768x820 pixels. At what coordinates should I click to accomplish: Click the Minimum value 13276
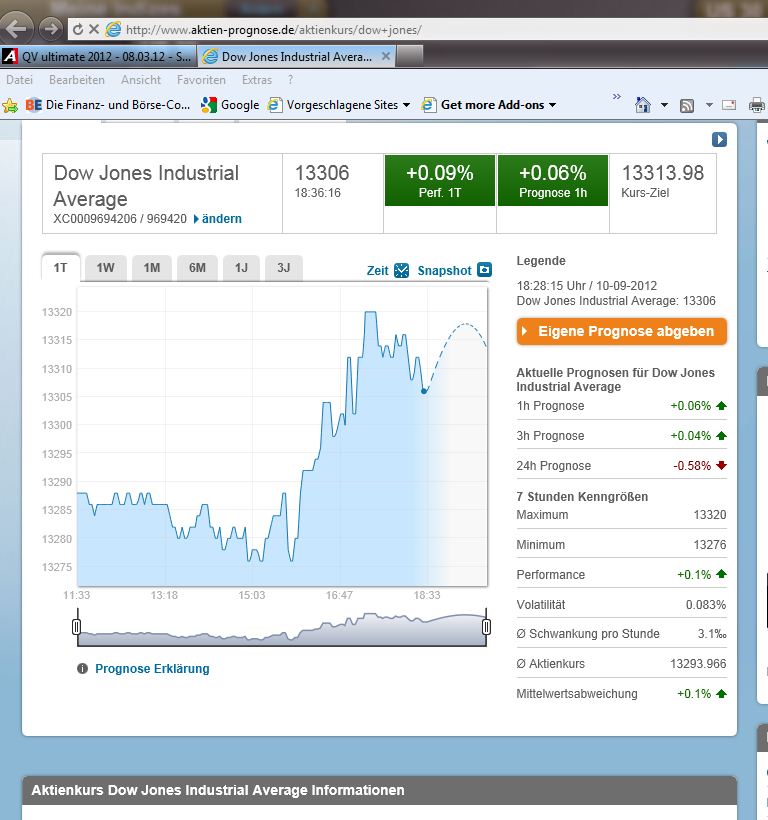pyautogui.click(x=709, y=544)
